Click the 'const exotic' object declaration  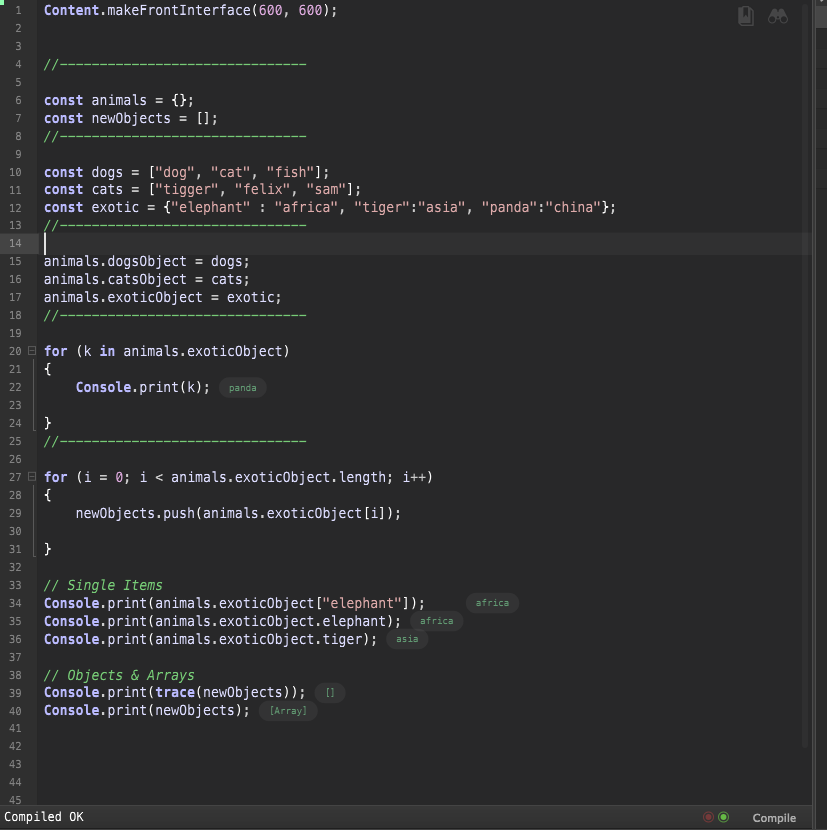(x=330, y=207)
